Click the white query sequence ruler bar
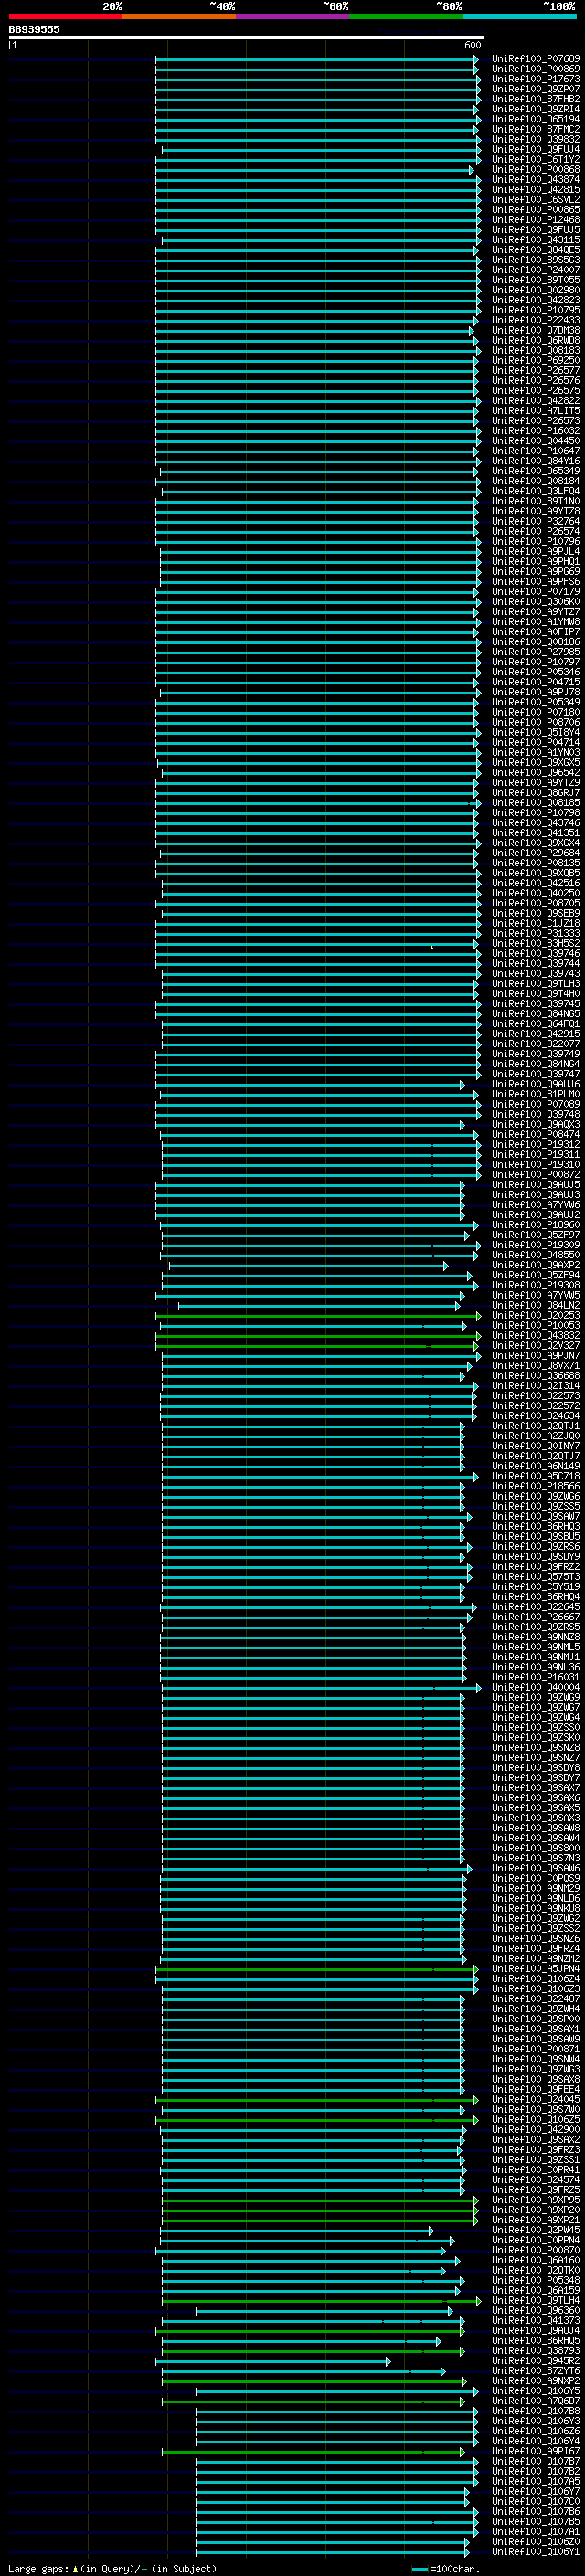585x2576 pixels. 246,38
